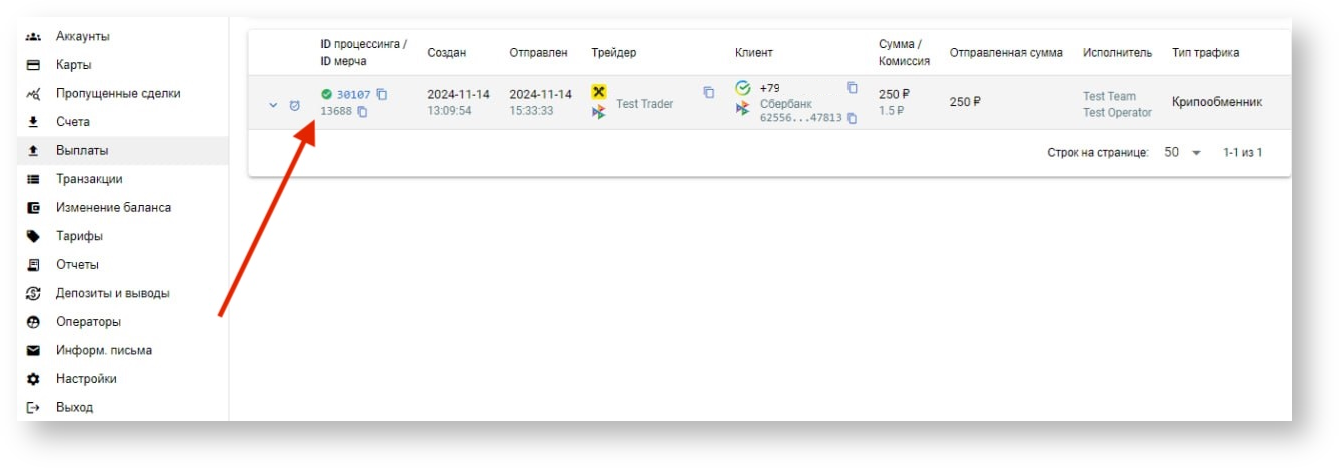Open the rows-per-page dropdown showing 50
Screen dimensions: 1340x469
click(x=1182, y=153)
